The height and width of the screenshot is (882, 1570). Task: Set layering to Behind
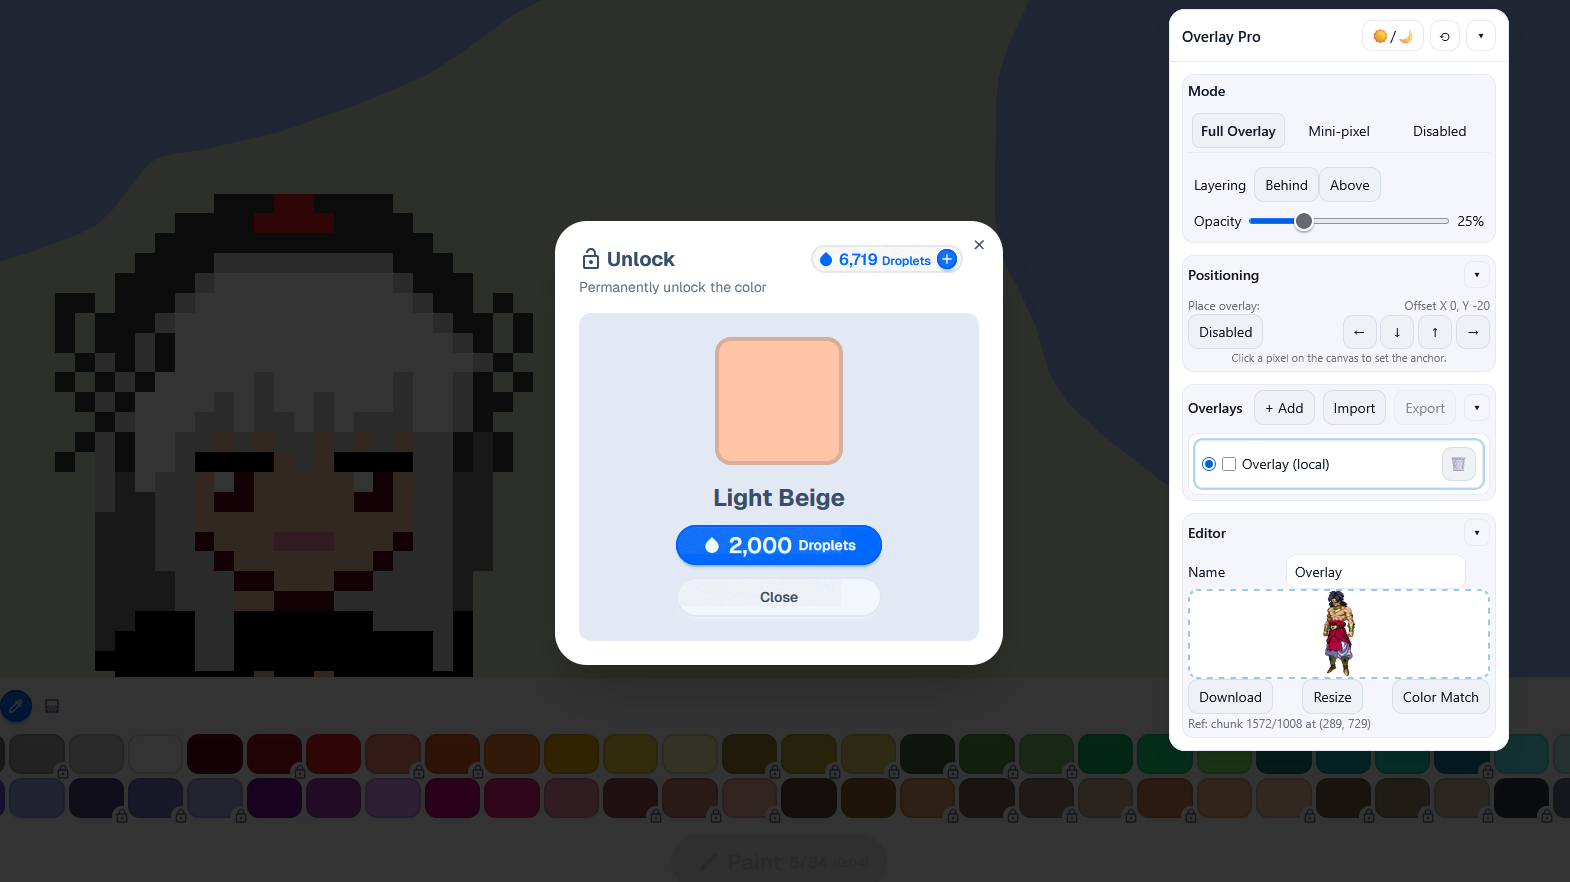click(1286, 185)
